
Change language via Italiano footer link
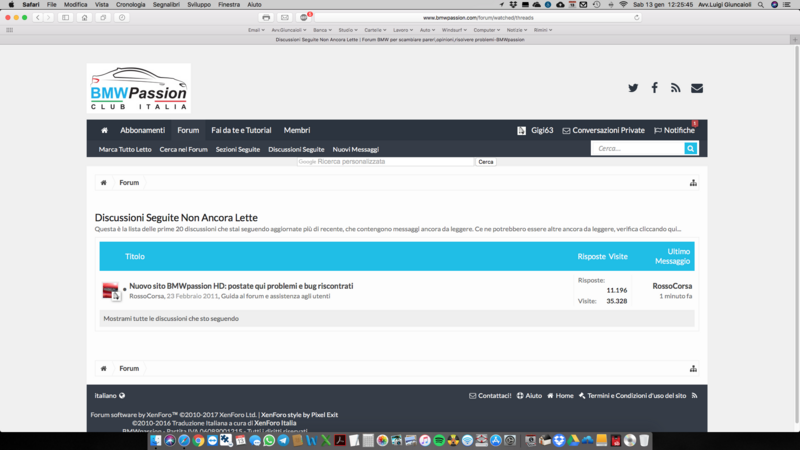click(110, 395)
